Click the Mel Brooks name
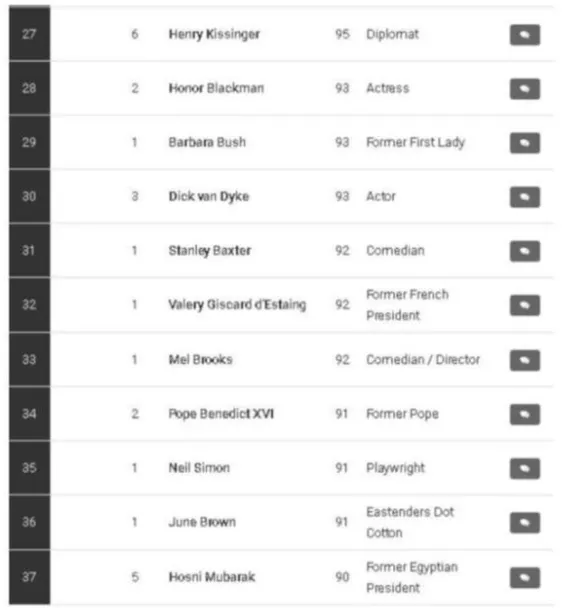The image size is (576, 613). click(200, 359)
